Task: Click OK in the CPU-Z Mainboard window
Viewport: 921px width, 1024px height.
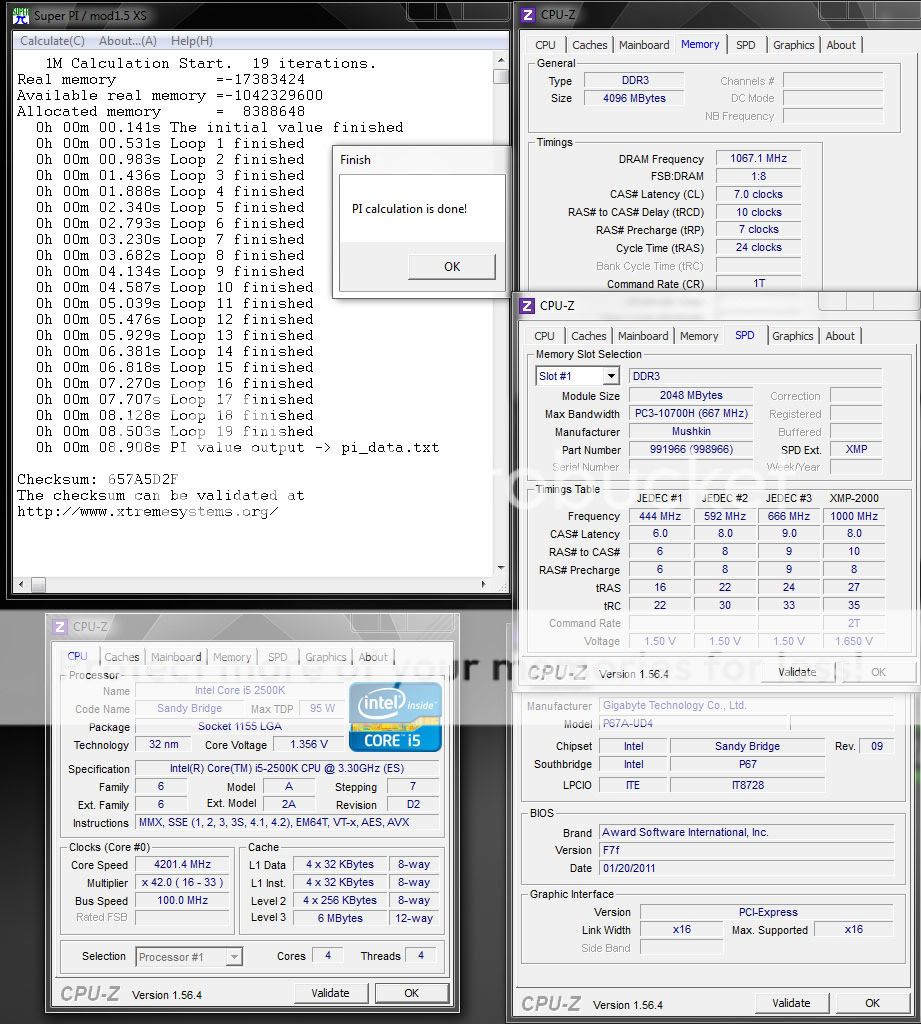Action: 873,1003
